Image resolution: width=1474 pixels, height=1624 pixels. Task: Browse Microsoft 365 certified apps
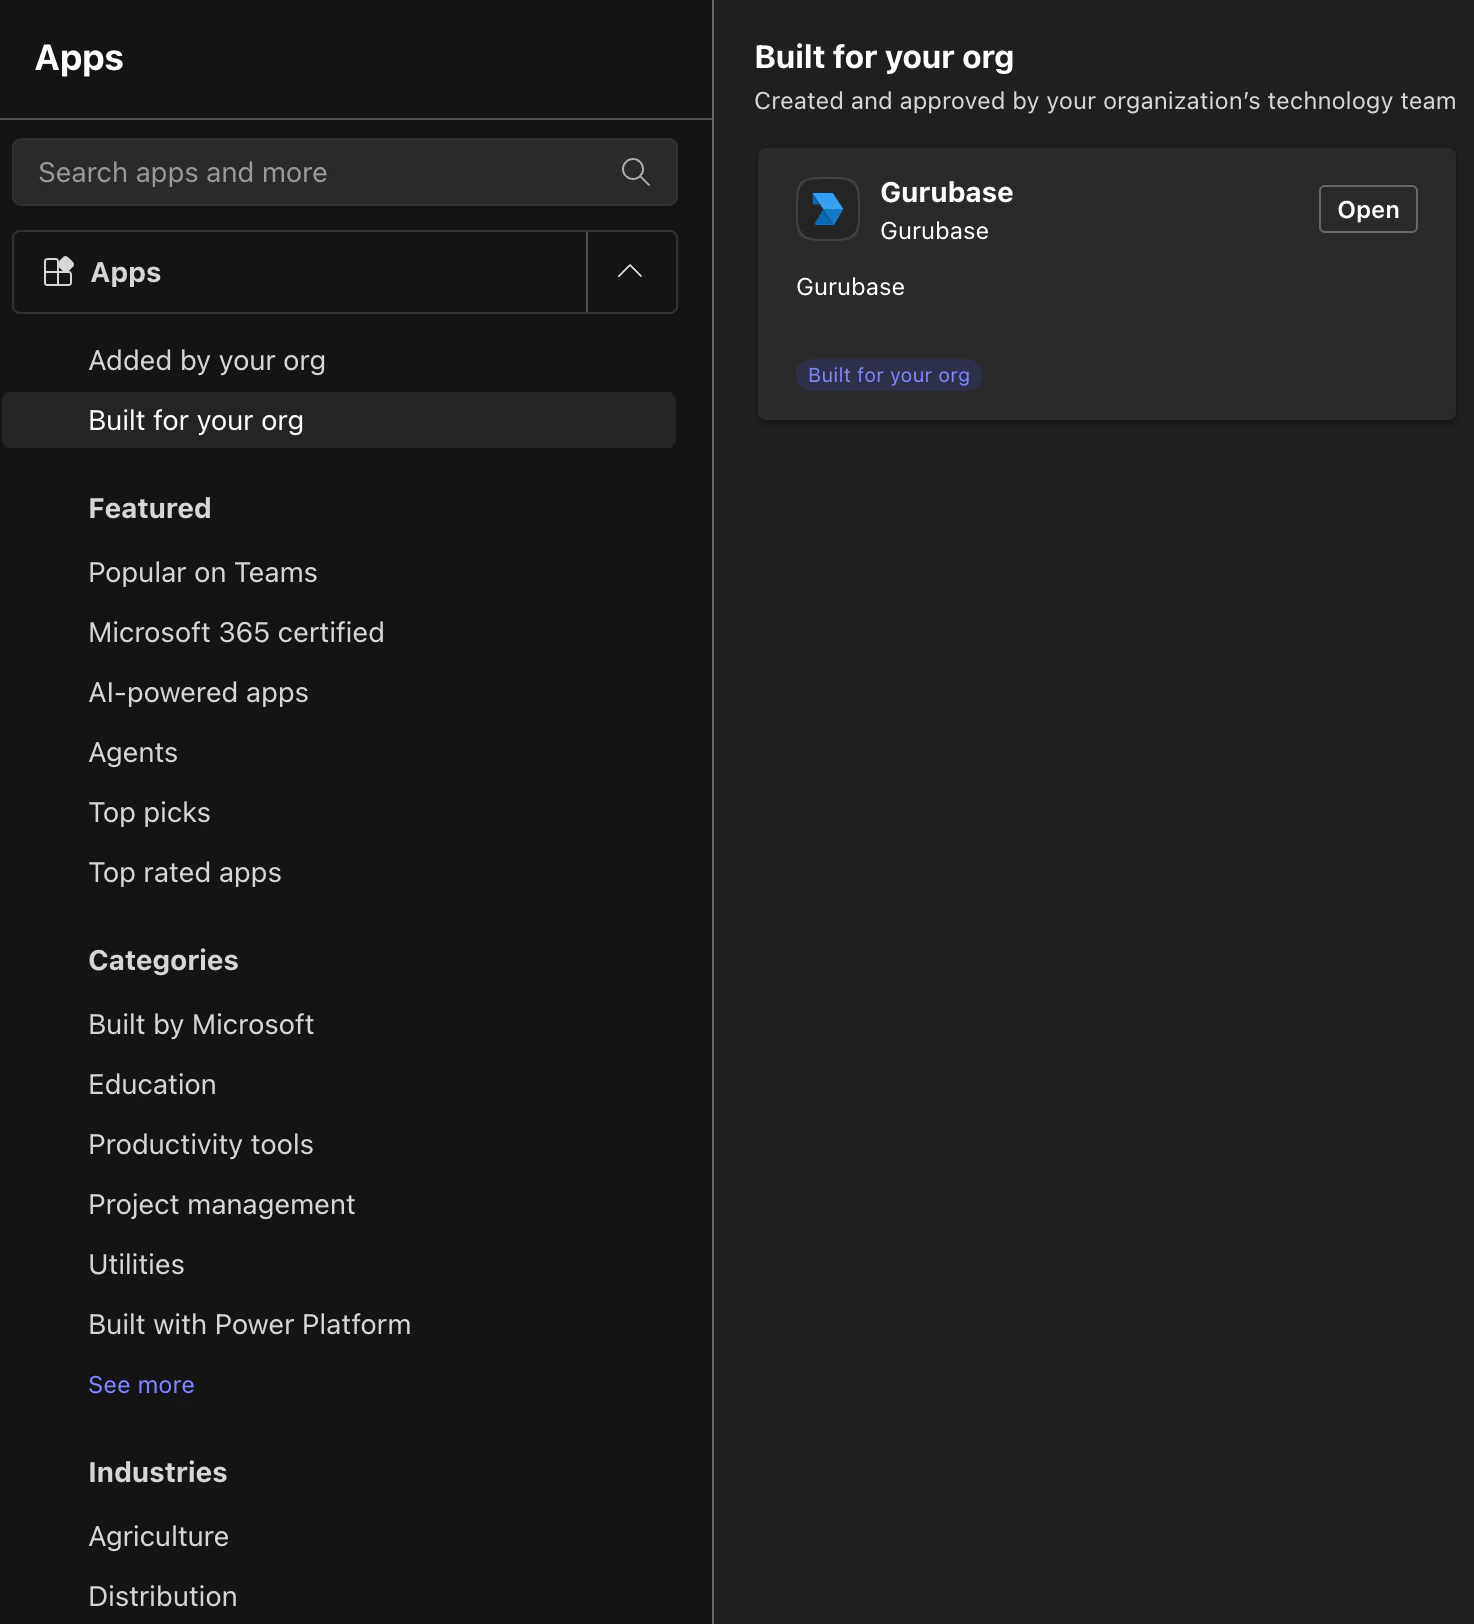[x=236, y=632]
